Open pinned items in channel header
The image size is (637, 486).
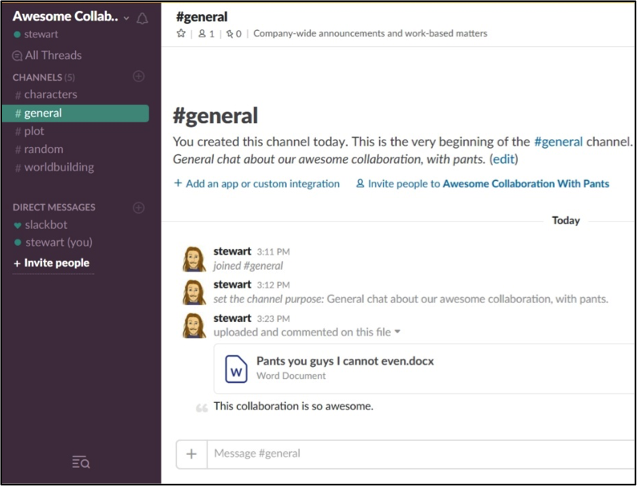[232, 33]
